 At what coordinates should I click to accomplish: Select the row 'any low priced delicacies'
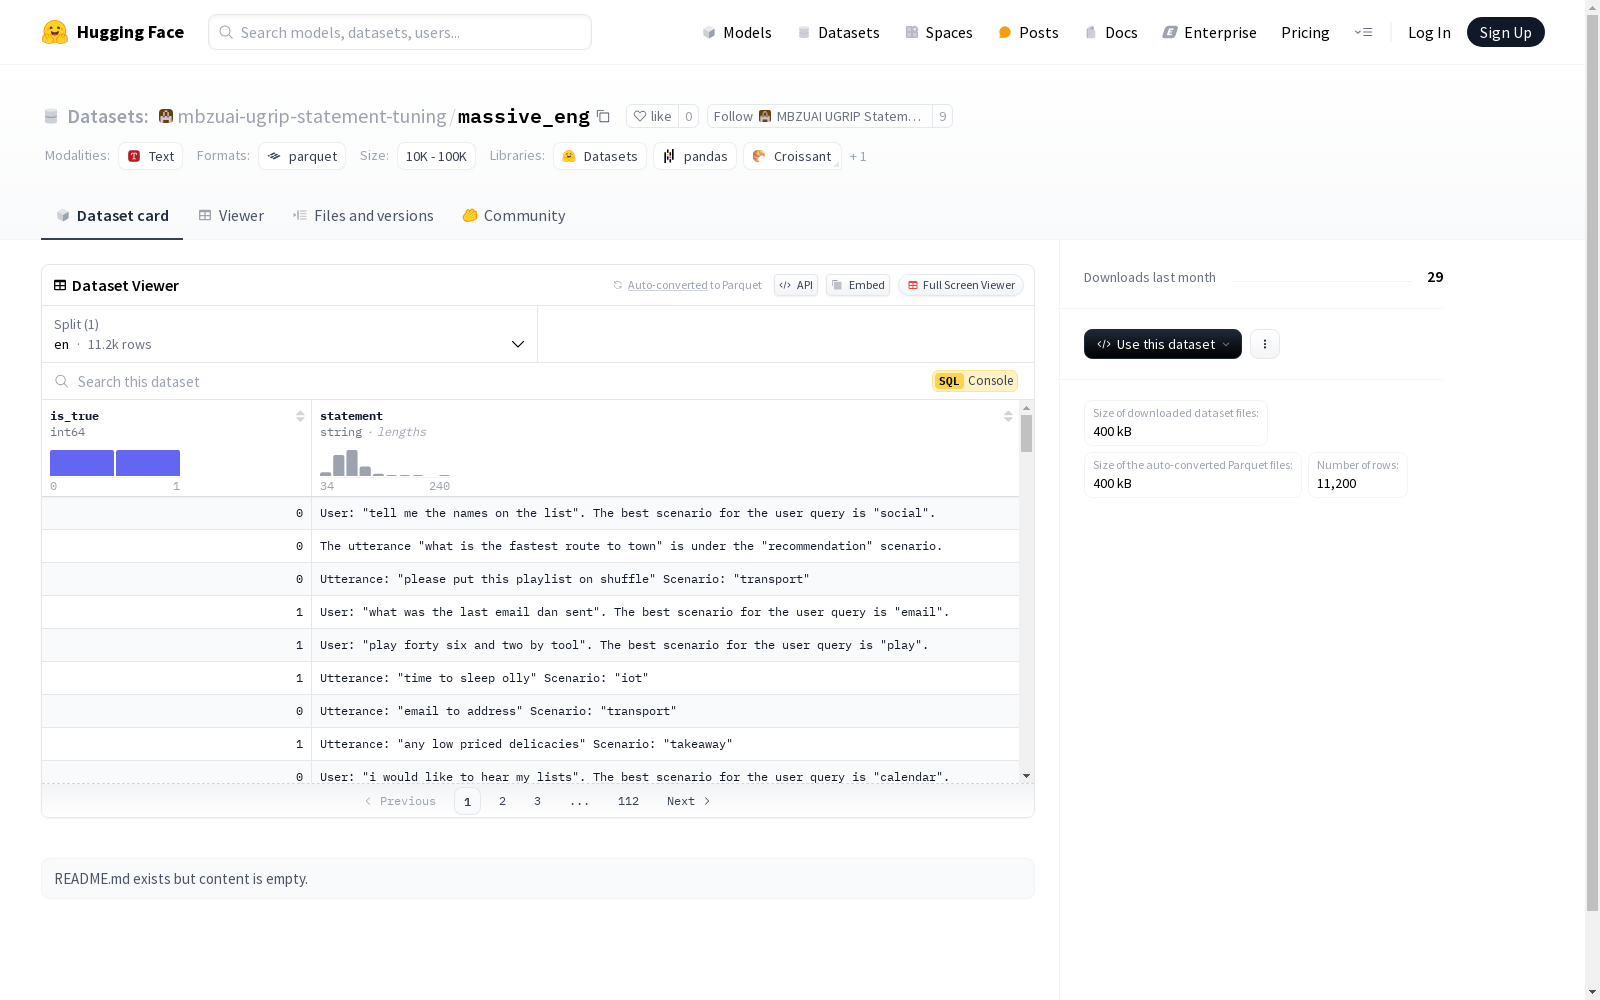point(530,744)
